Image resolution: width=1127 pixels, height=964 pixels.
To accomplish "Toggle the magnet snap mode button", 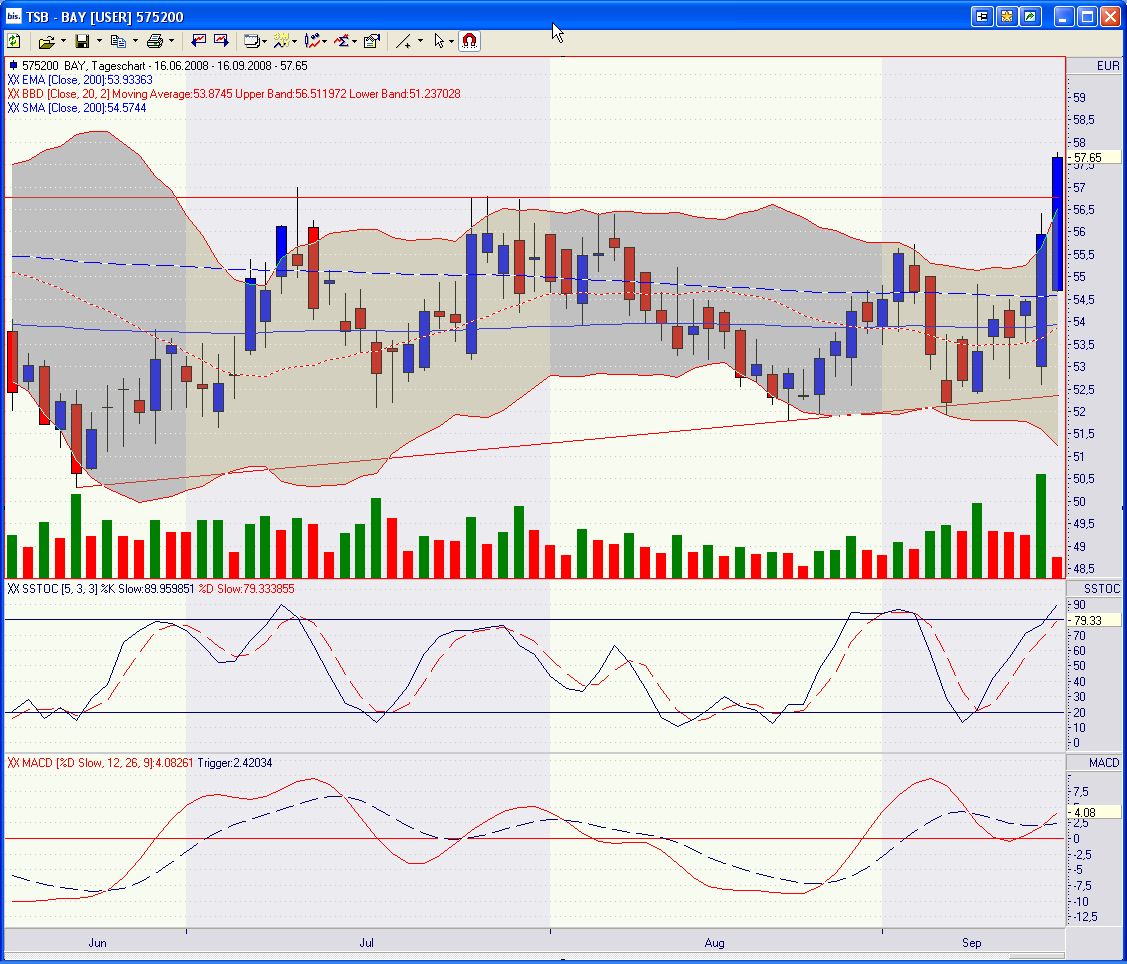I will (469, 41).
